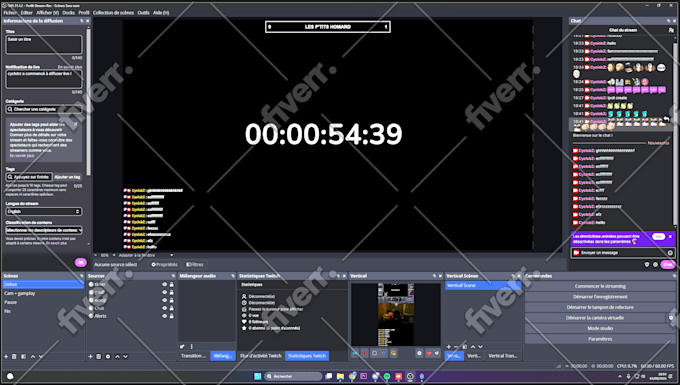Float the Chat dock with the undock icon

668,21
